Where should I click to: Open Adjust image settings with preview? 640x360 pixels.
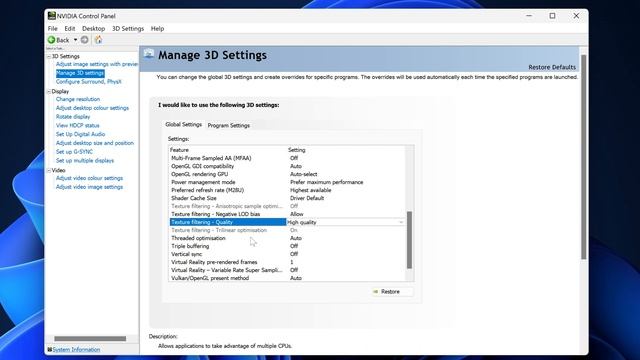coord(97,64)
